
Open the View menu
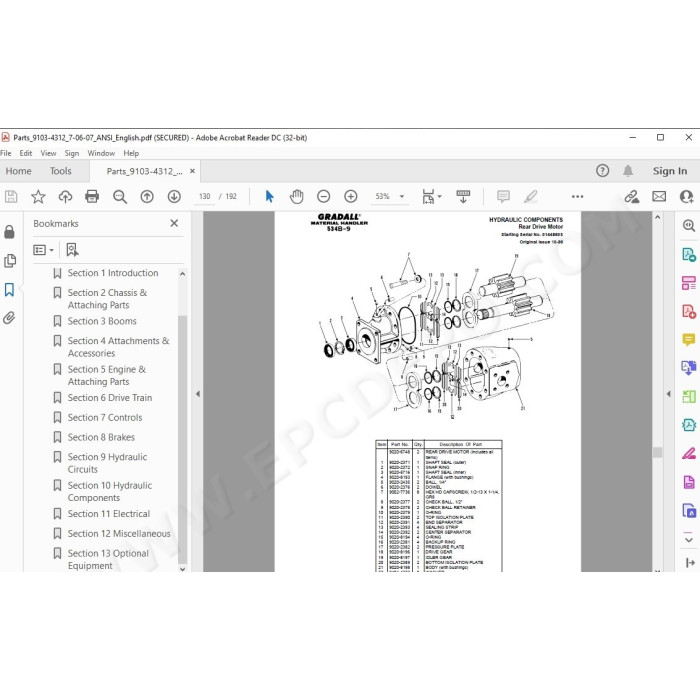(48, 153)
